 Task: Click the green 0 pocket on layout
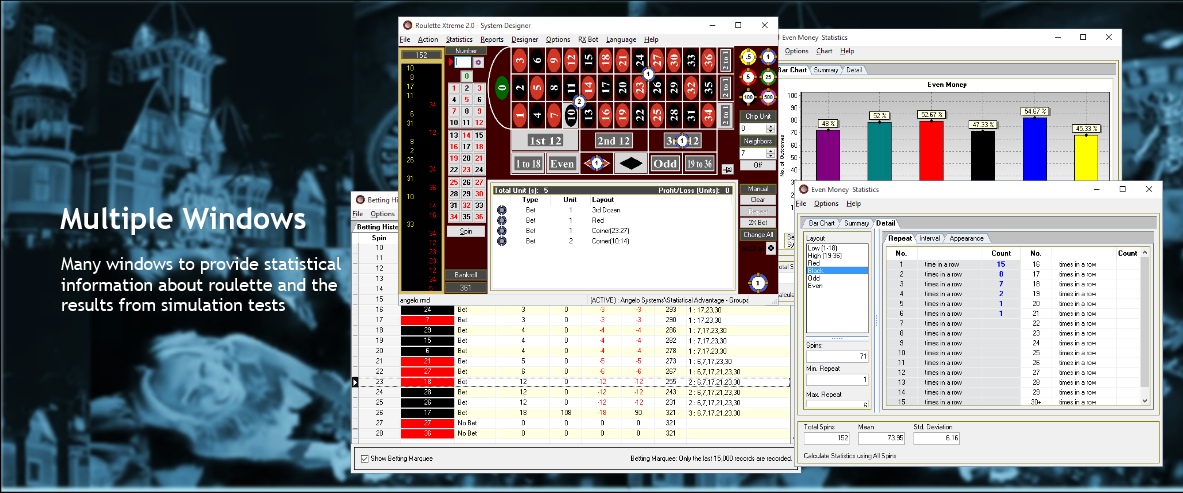coord(502,88)
